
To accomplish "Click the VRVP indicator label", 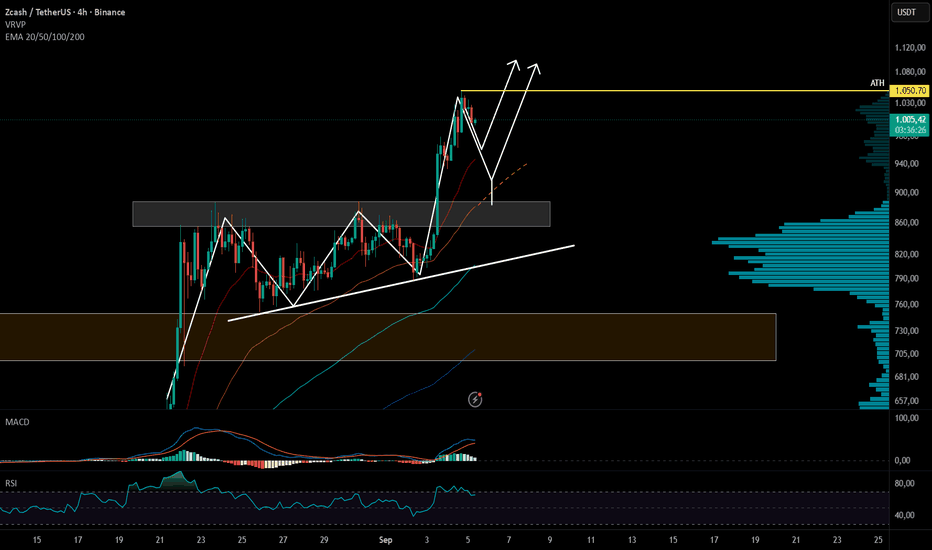I will 15,24.
